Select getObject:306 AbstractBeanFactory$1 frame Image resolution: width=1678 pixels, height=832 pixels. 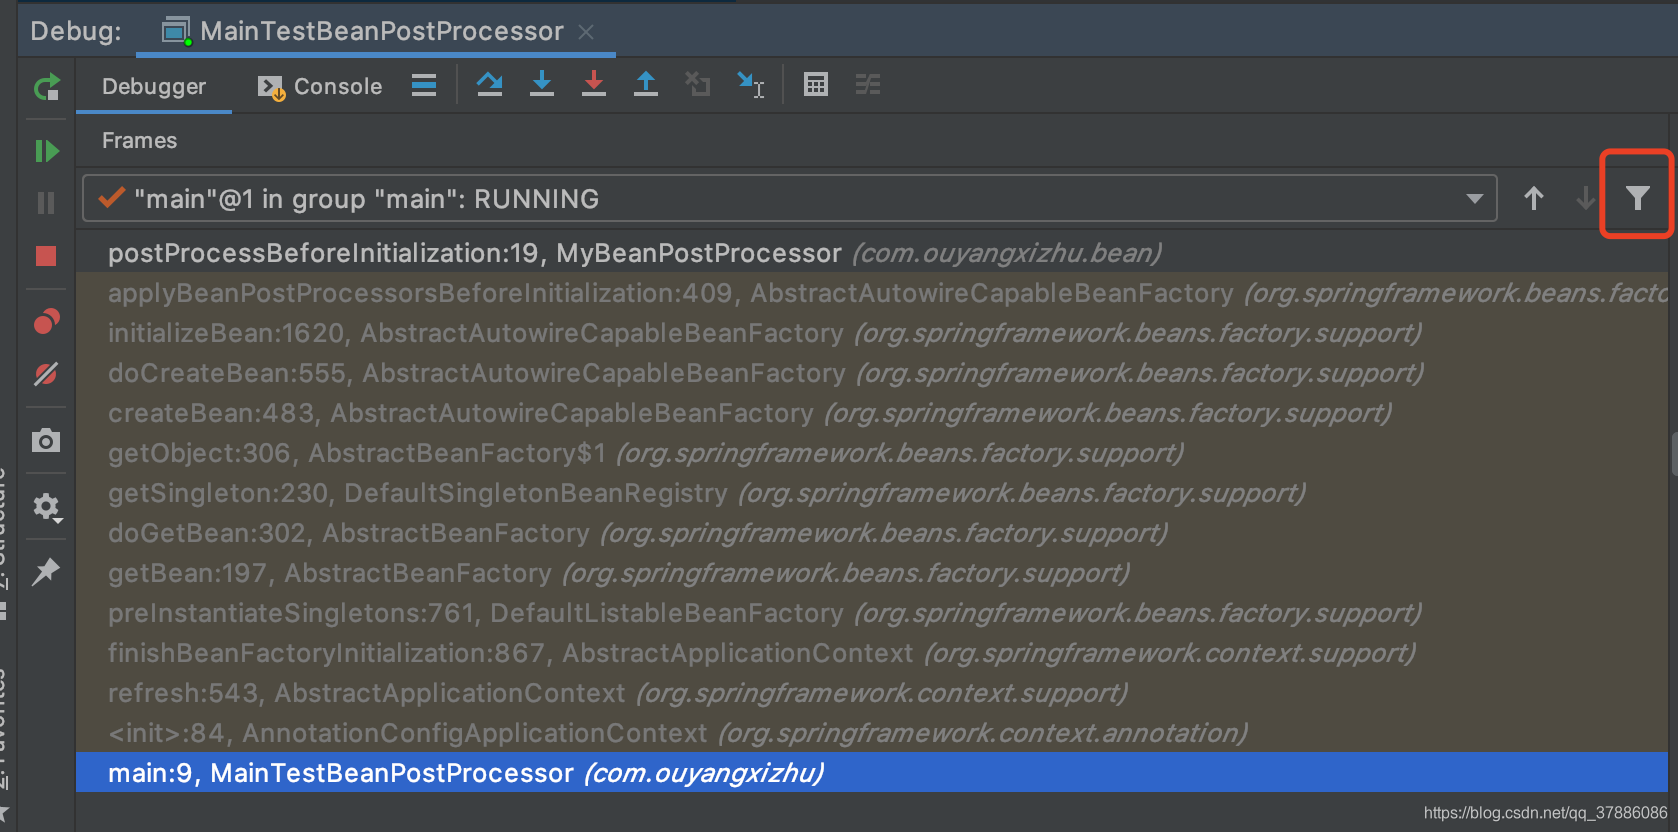click(872, 453)
